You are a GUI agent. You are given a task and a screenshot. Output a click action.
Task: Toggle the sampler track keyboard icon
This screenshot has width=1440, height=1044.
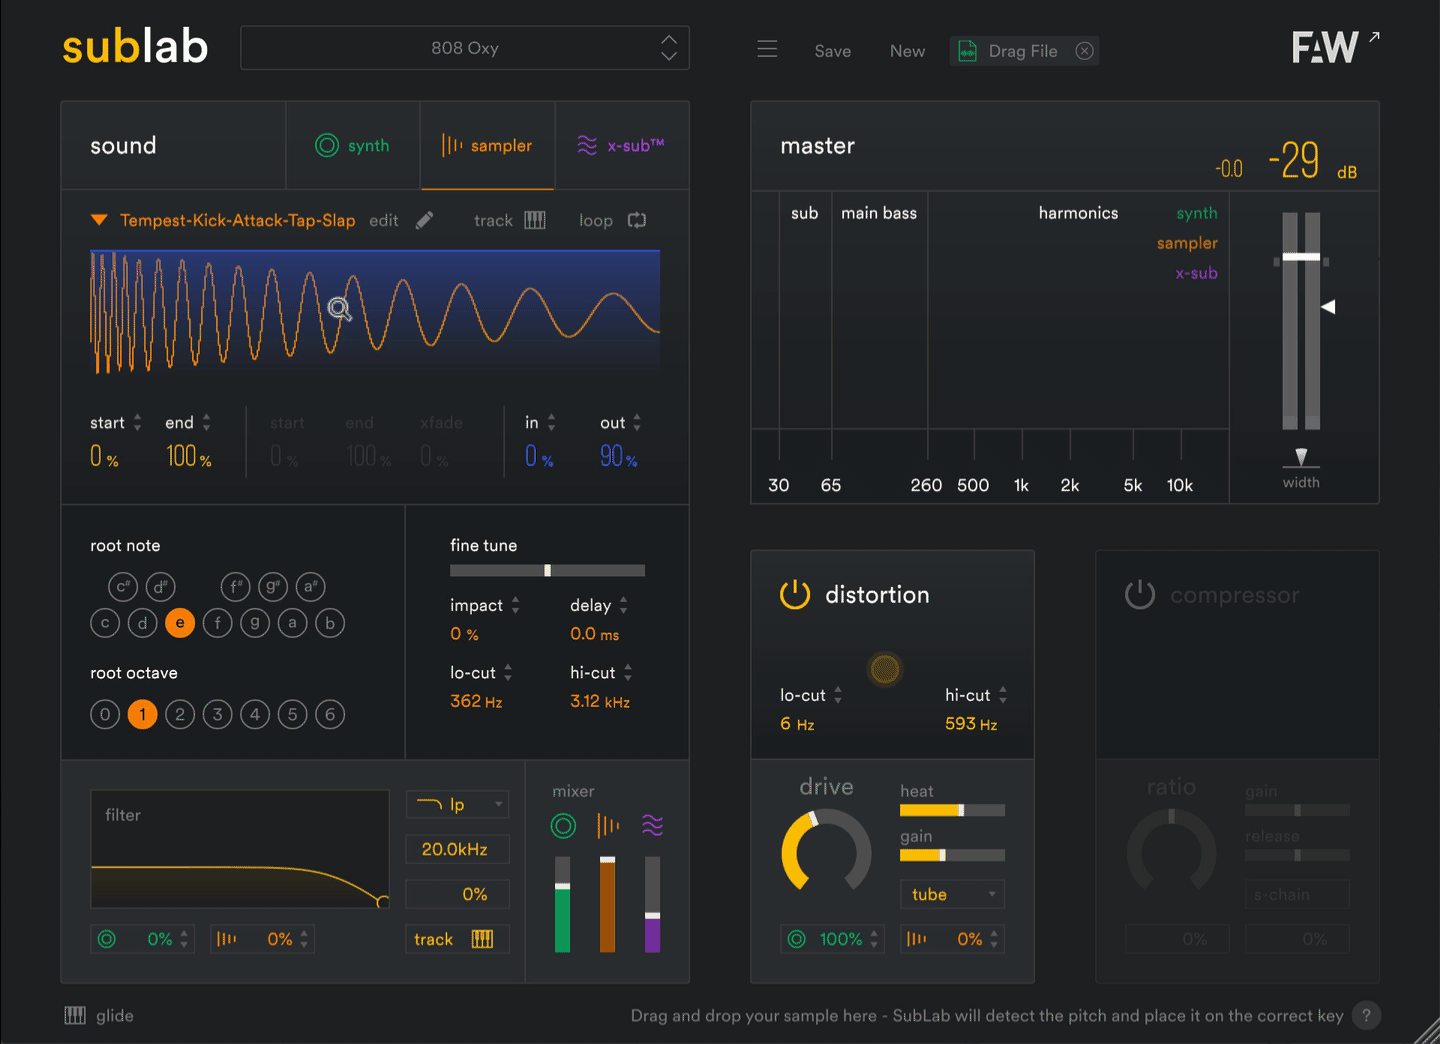535,220
